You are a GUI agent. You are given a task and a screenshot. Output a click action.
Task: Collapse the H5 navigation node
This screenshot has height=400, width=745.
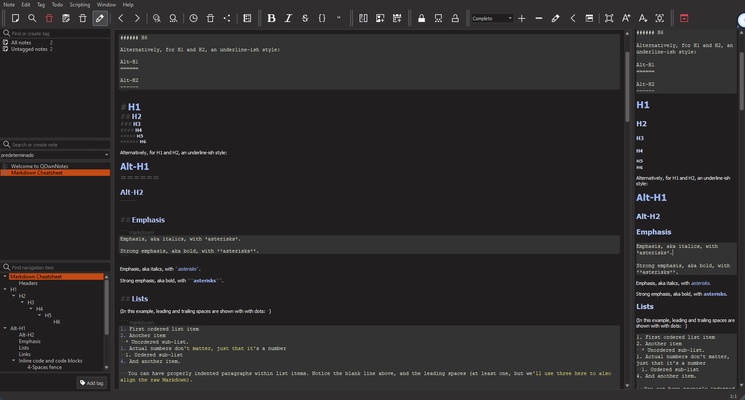coord(39,315)
